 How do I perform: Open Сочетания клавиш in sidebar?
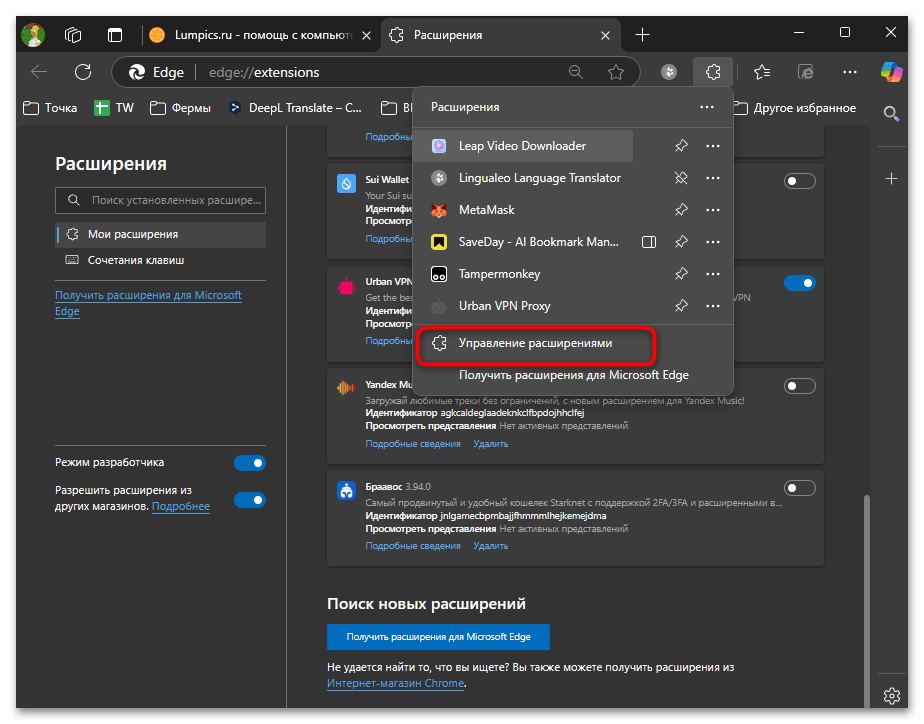pos(160,260)
